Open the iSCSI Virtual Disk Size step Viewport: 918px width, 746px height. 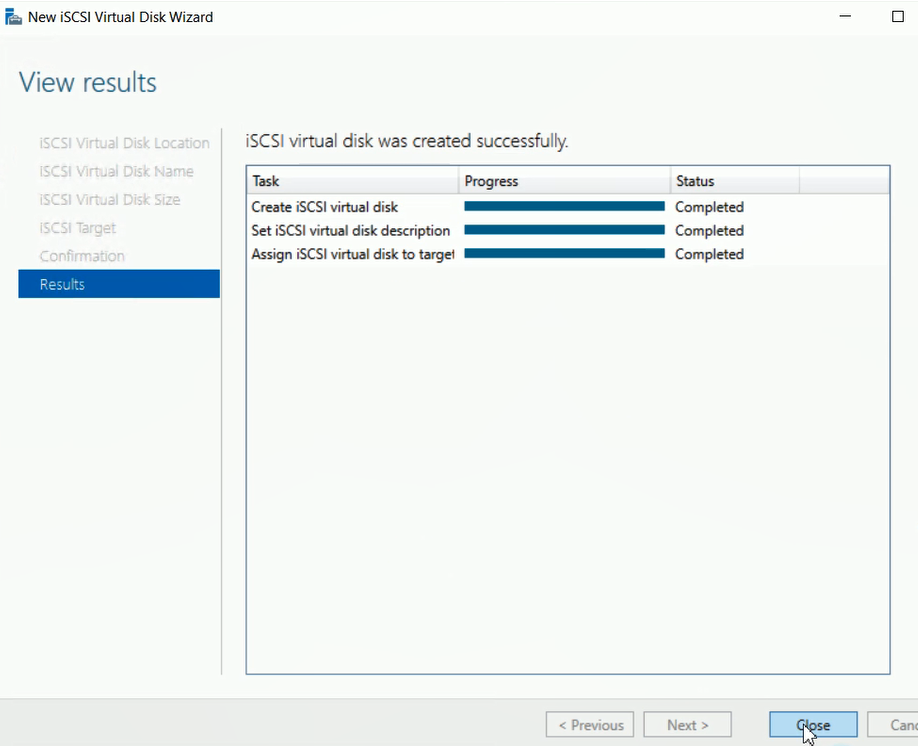(110, 200)
